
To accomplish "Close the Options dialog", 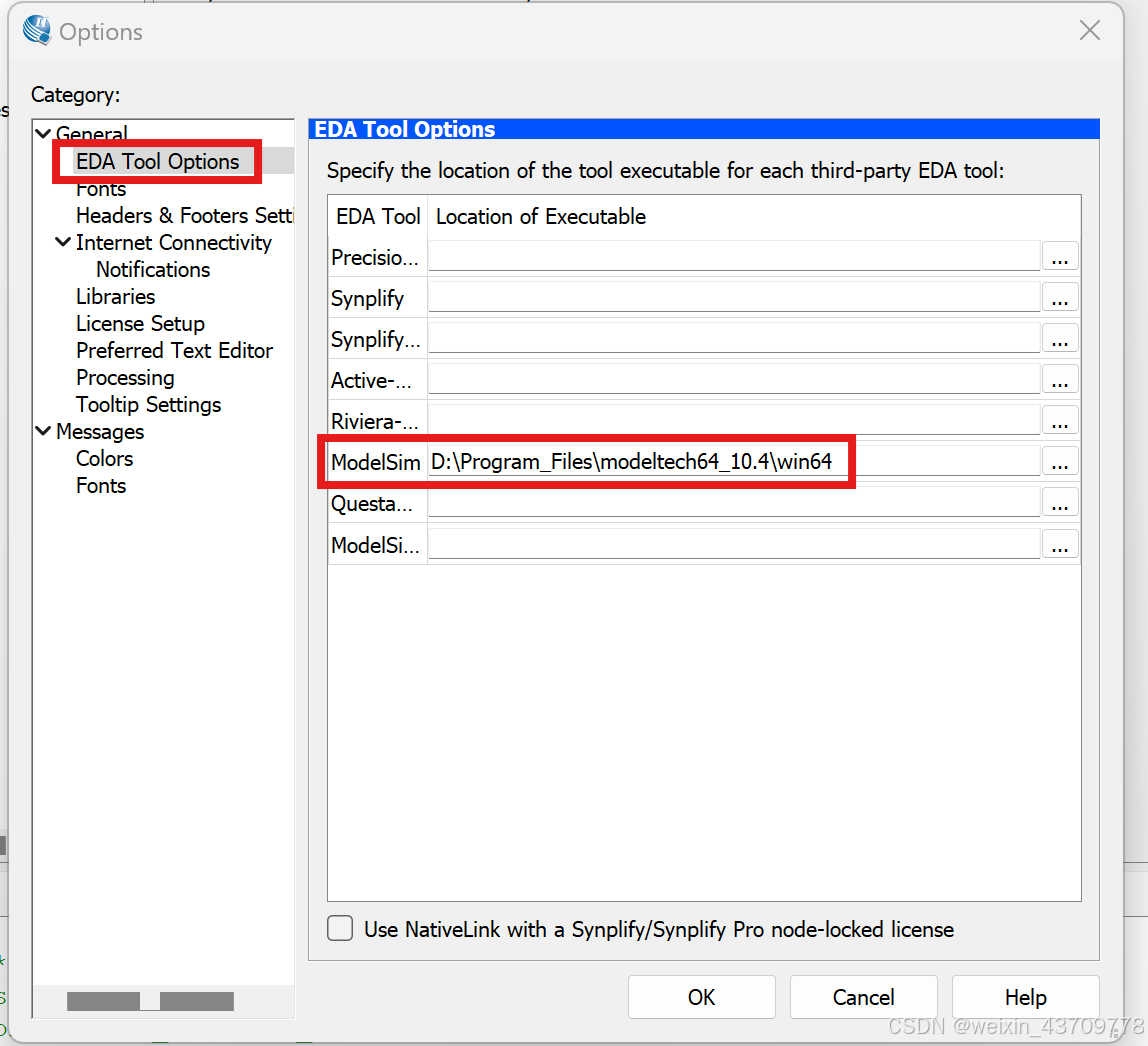I will click(1089, 31).
